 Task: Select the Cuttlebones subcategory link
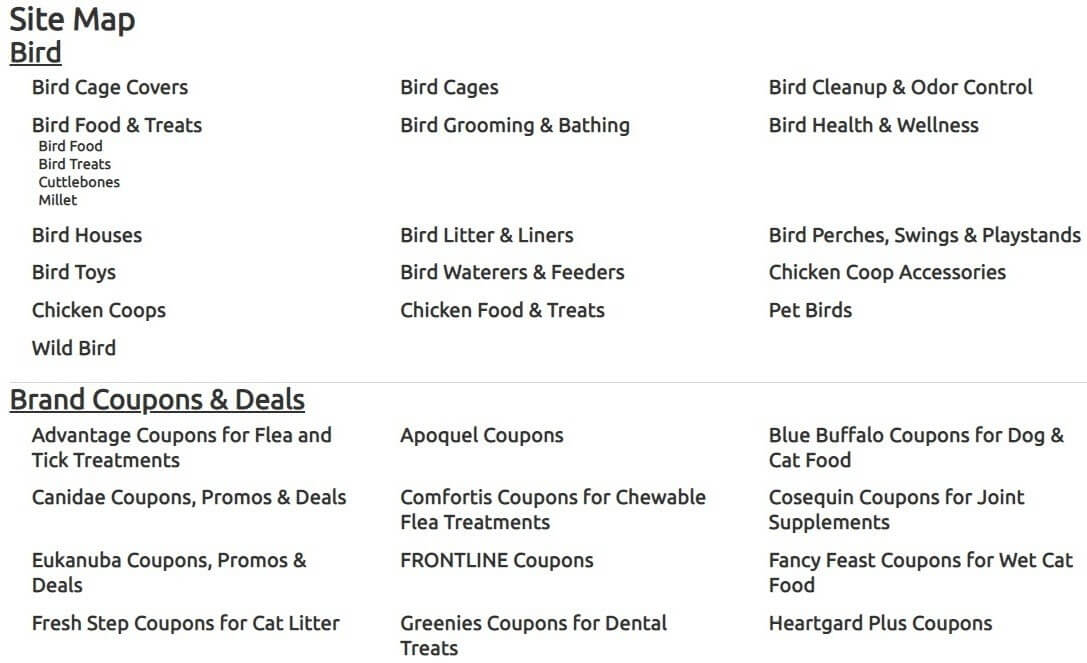click(79, 182)
